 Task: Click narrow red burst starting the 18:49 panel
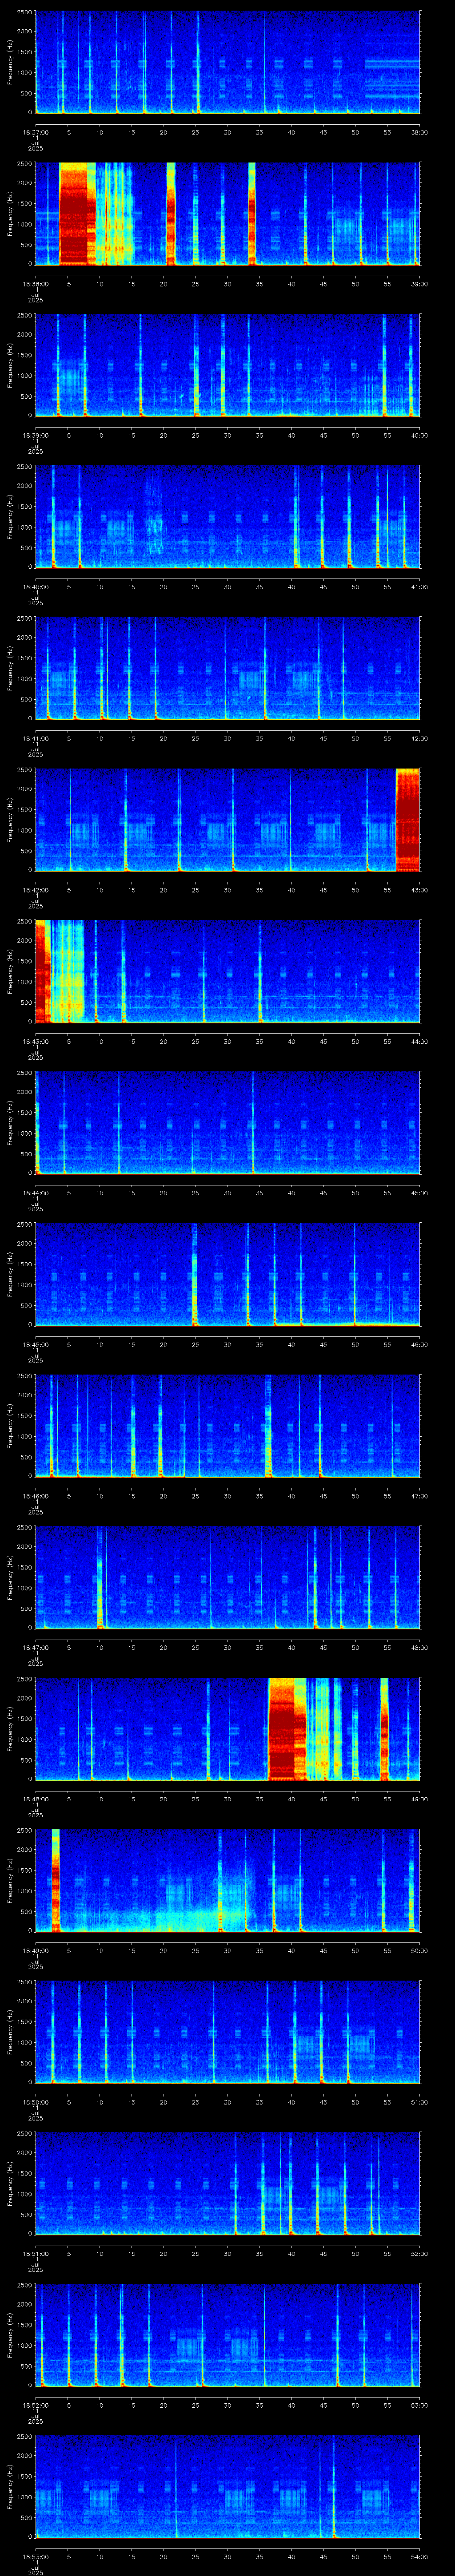(56, 1880)
